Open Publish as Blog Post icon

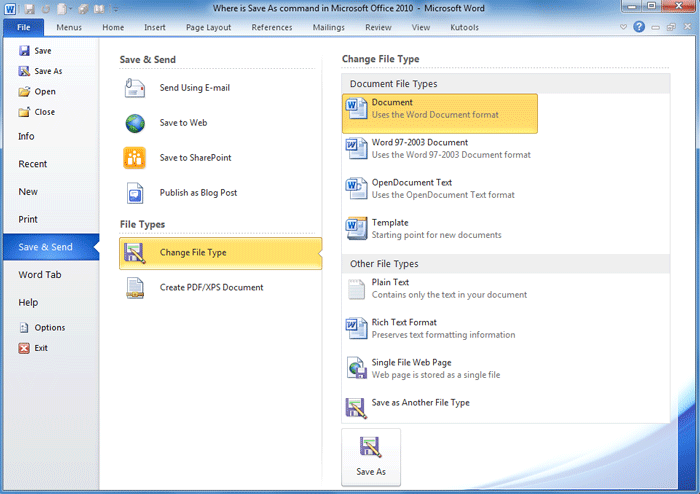(135, 193)
